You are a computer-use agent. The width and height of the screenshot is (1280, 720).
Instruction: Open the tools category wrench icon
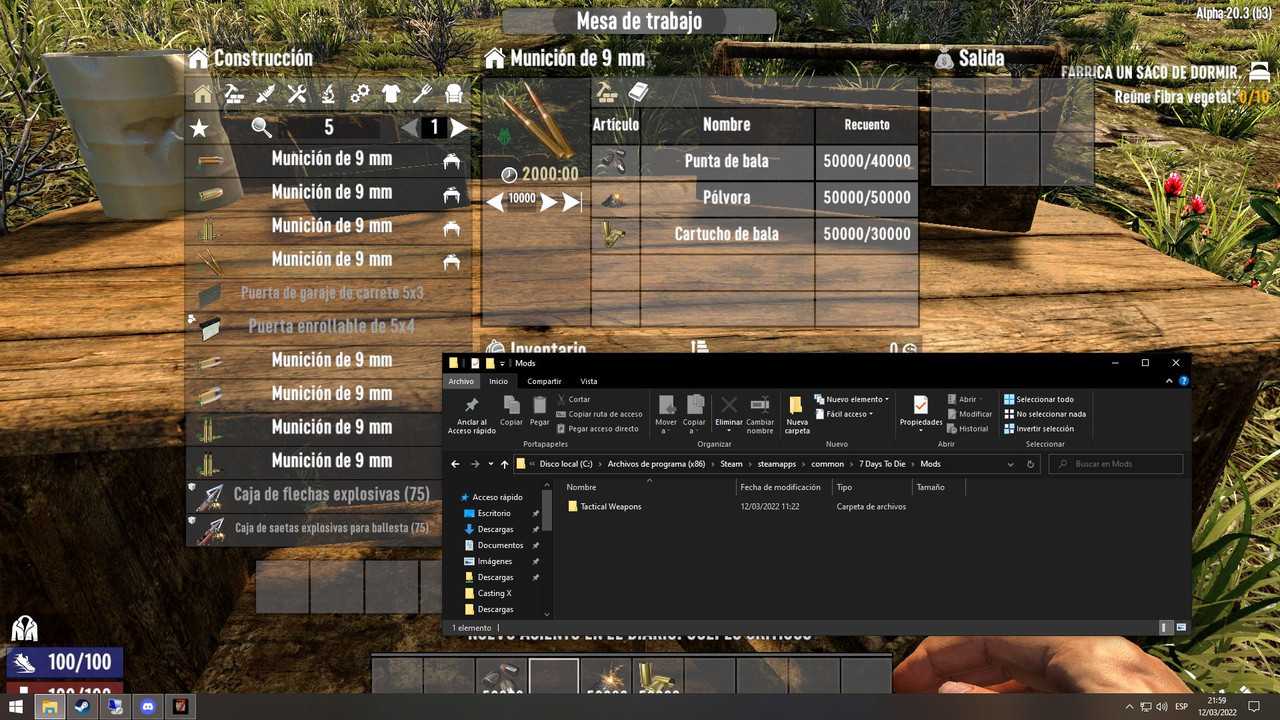click(296, 94)
